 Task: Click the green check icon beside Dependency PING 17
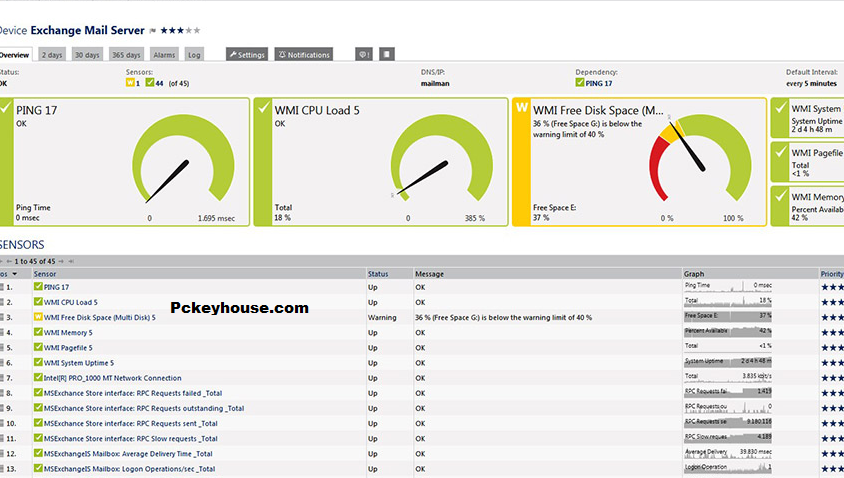[x=580, y=83]
